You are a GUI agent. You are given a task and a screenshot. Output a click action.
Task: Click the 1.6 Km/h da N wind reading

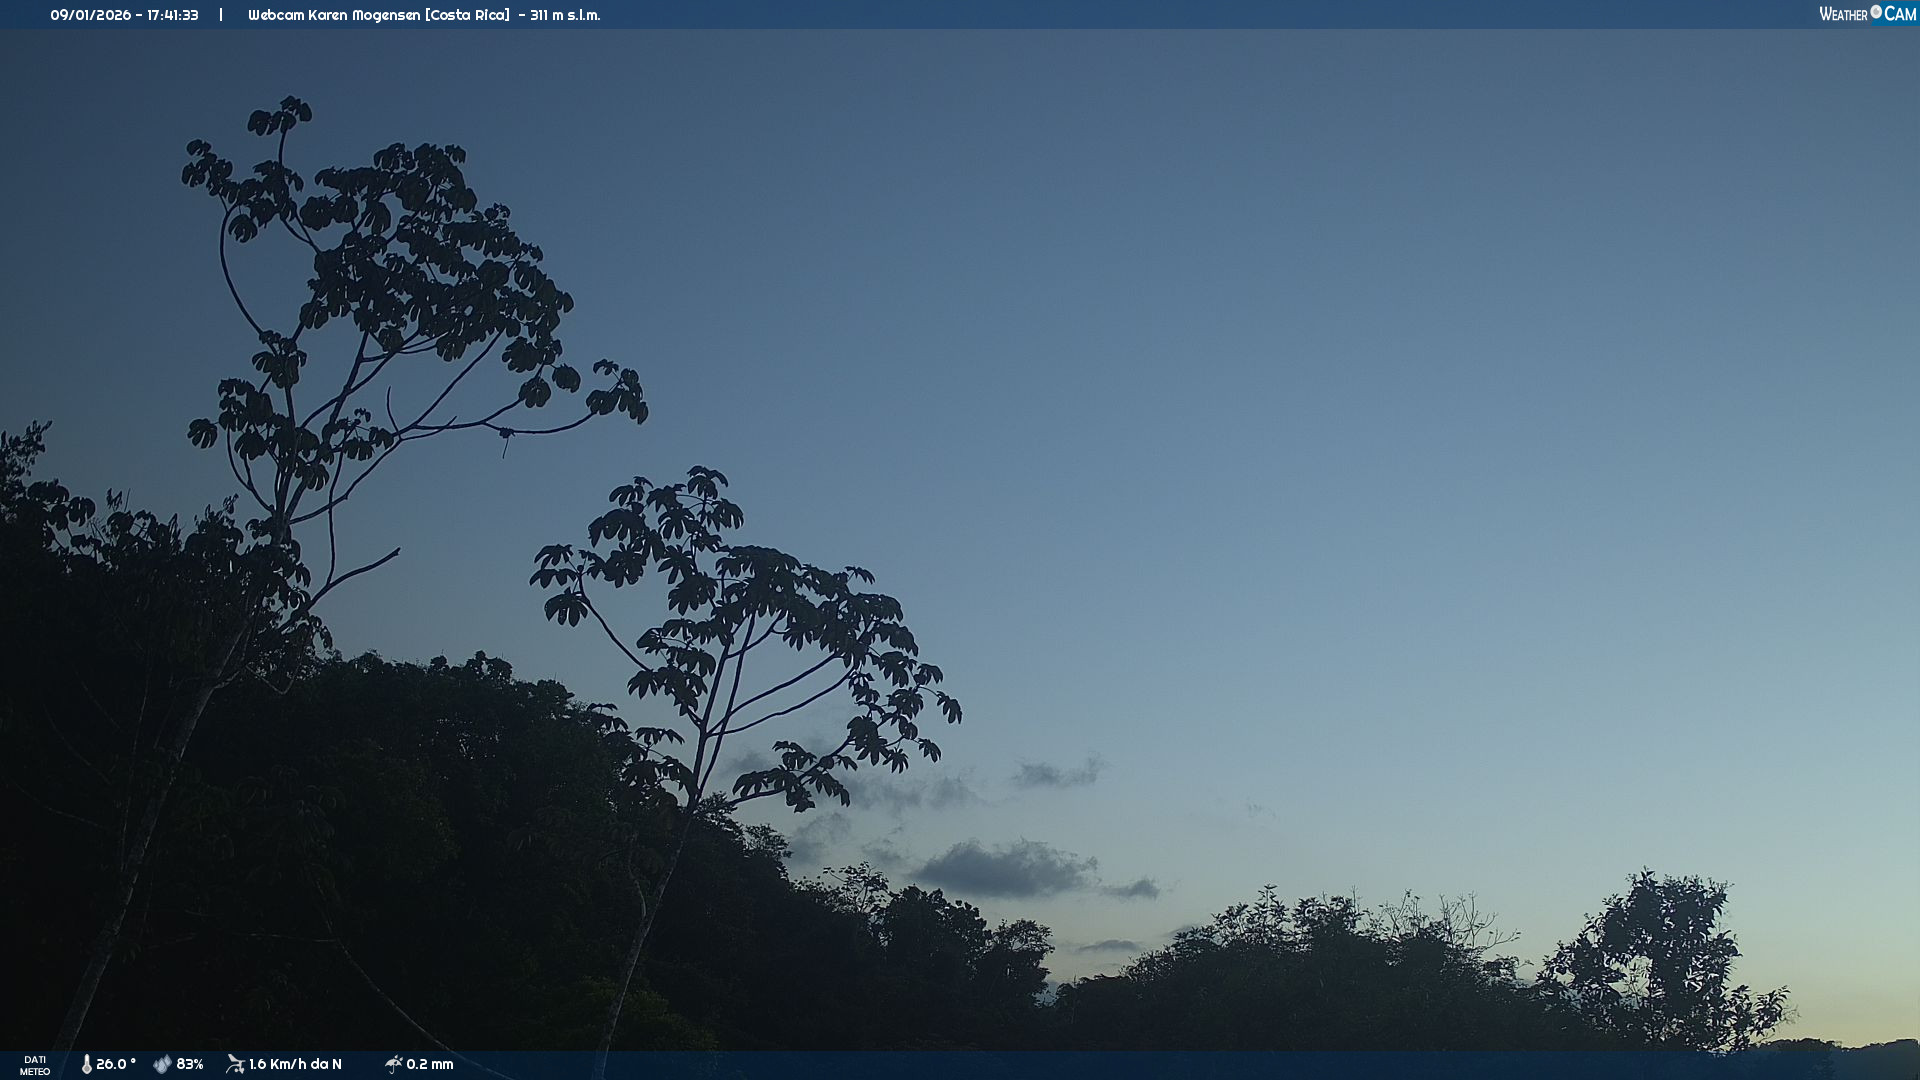click(x=295, y=1064)
